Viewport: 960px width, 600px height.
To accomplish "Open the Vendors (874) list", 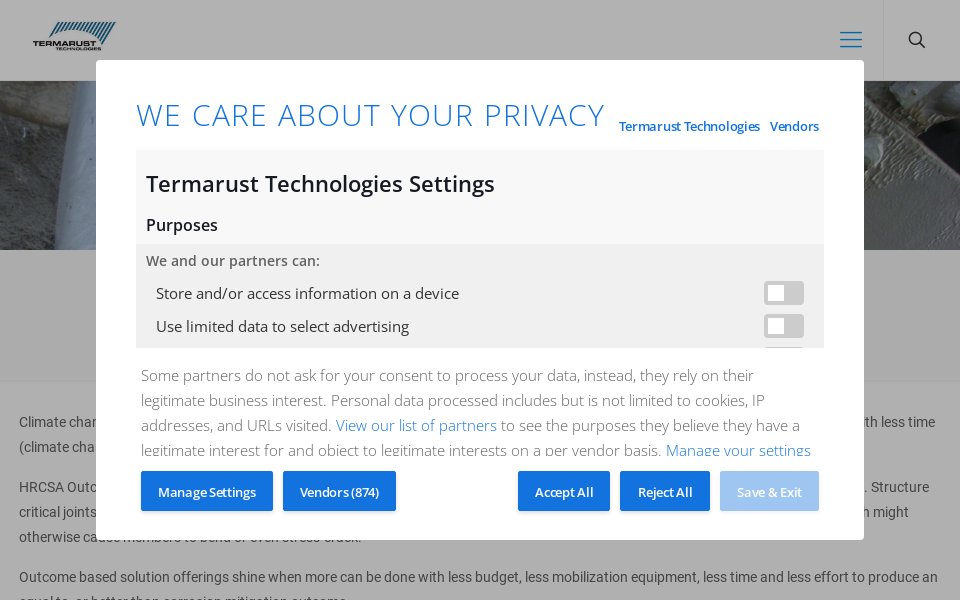I will coord(339,491).
